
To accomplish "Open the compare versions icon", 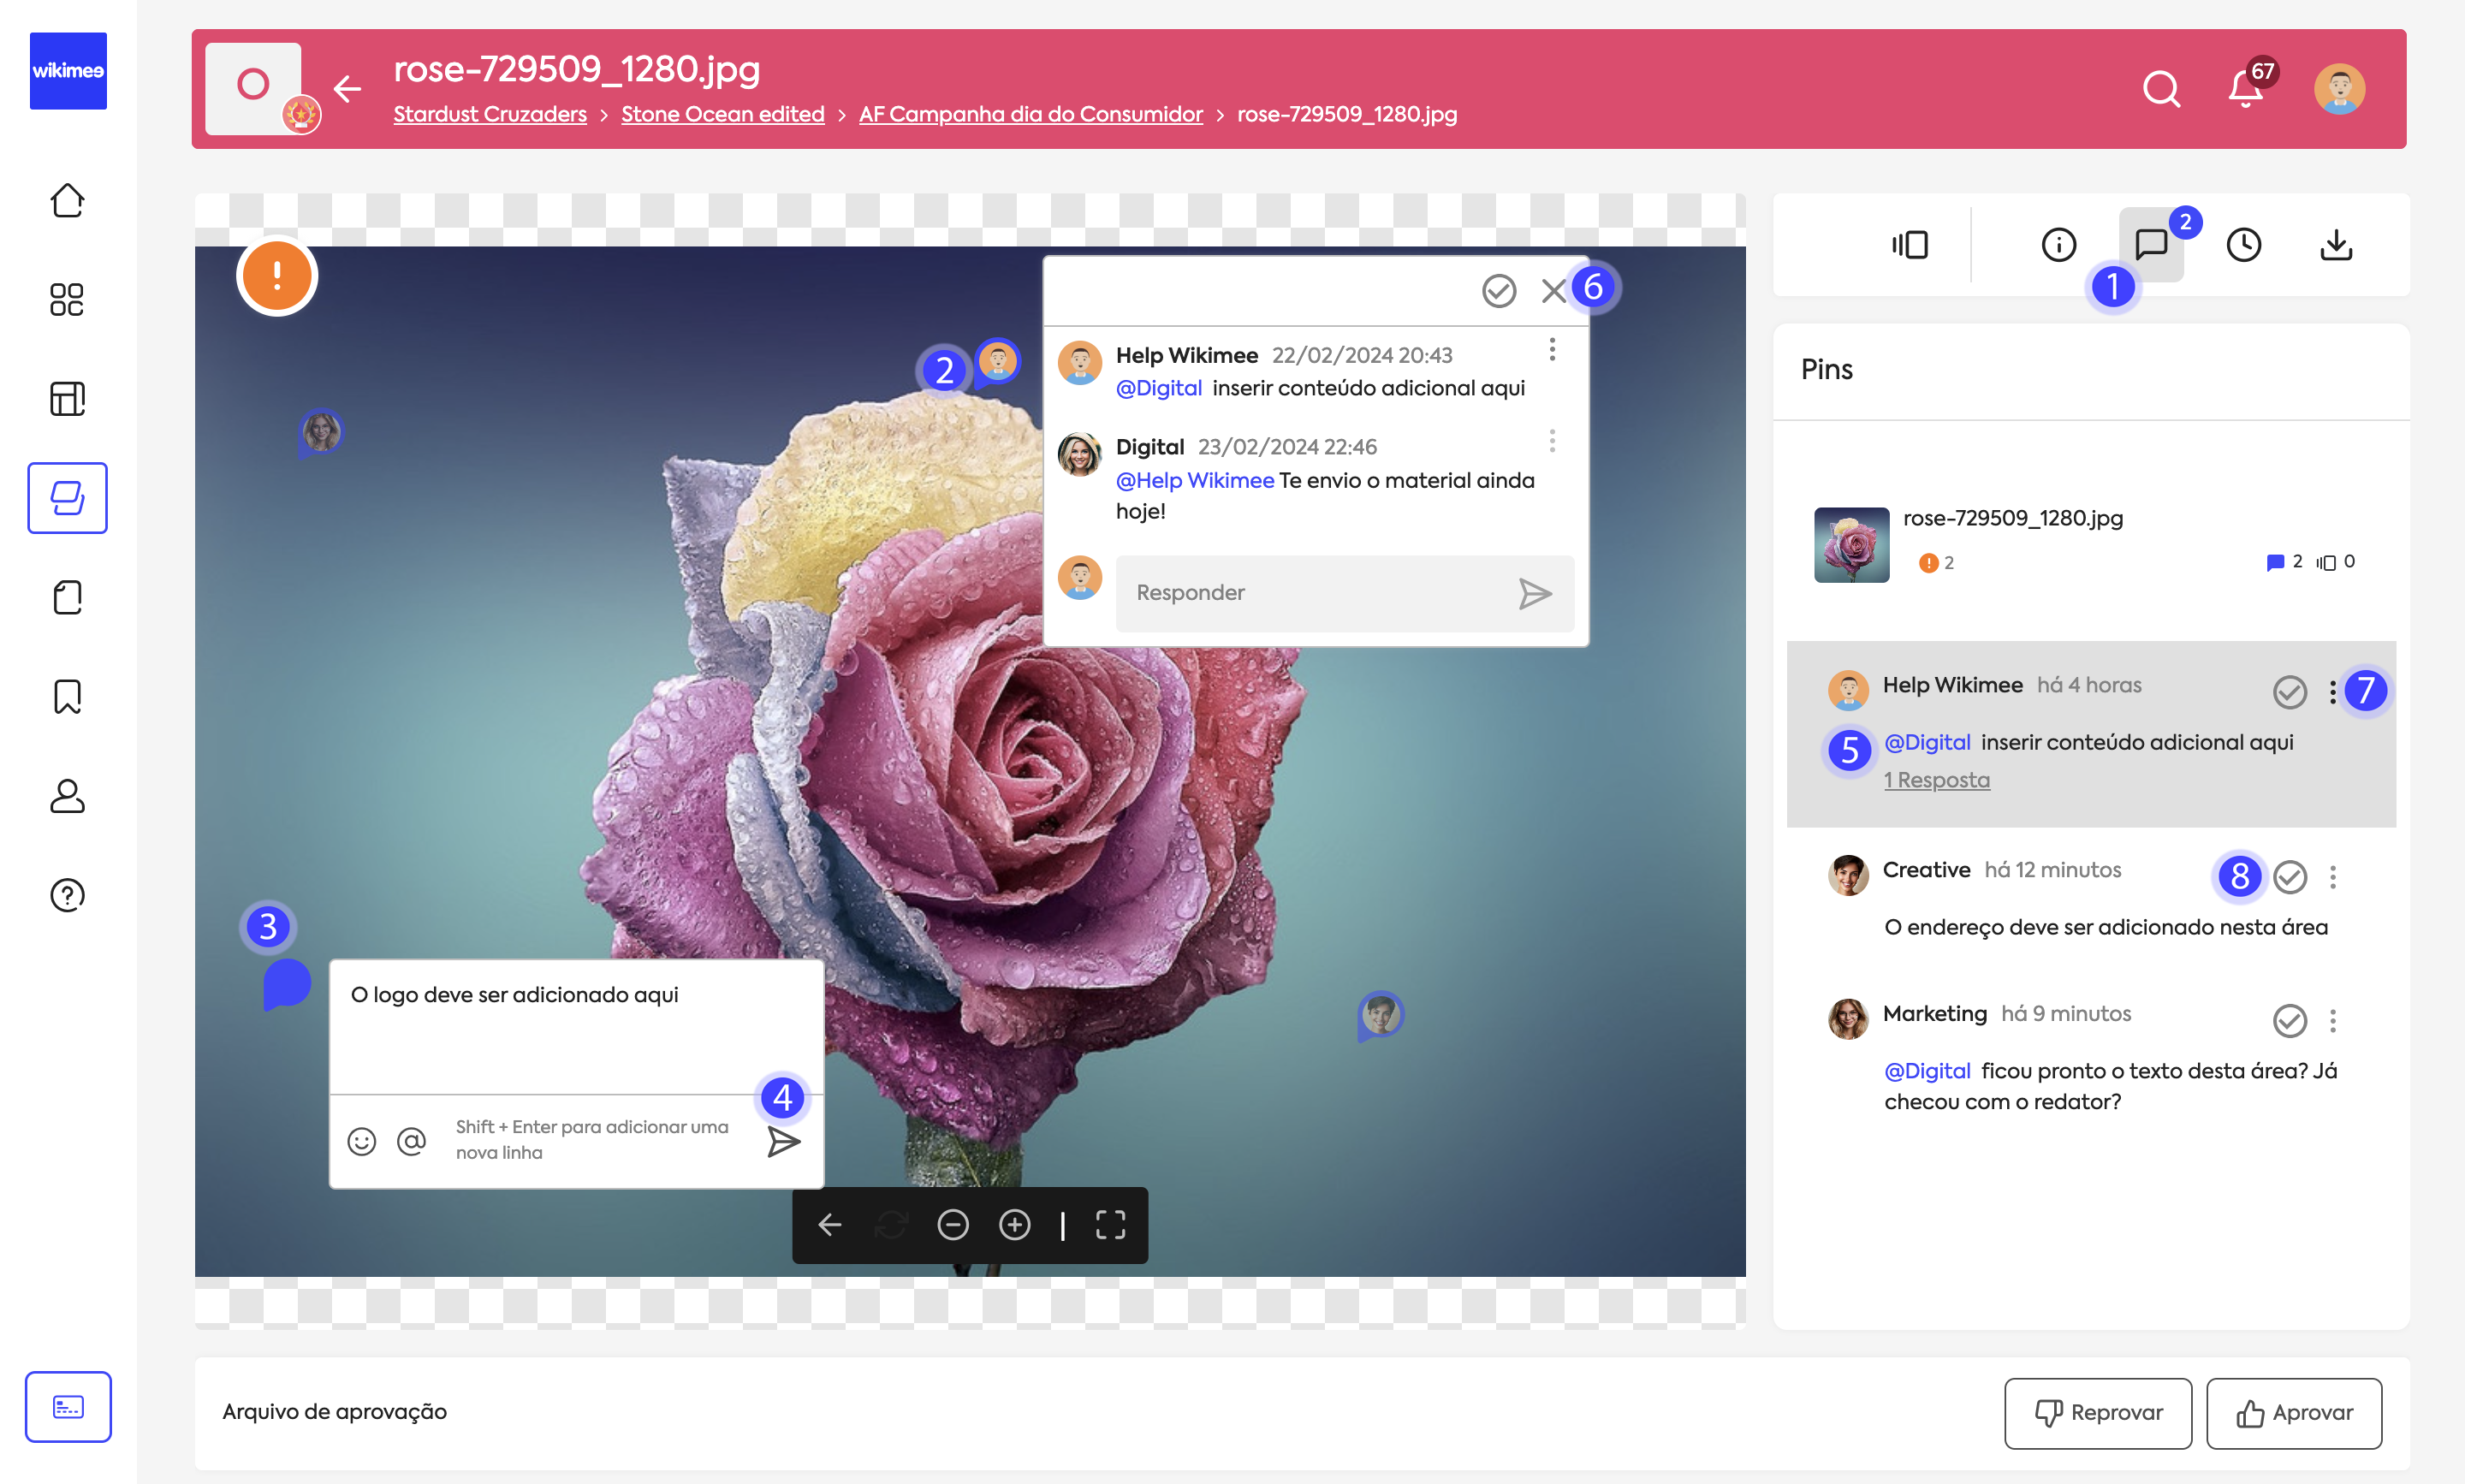I will coord(1909,245).
